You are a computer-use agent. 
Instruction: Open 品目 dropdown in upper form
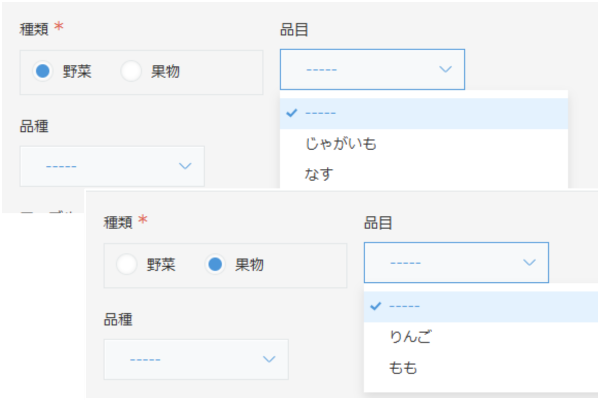coord(372,69)
